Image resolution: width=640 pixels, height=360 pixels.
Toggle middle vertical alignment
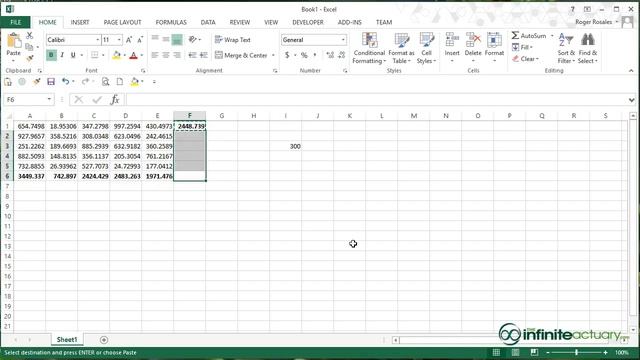(166, 40)
